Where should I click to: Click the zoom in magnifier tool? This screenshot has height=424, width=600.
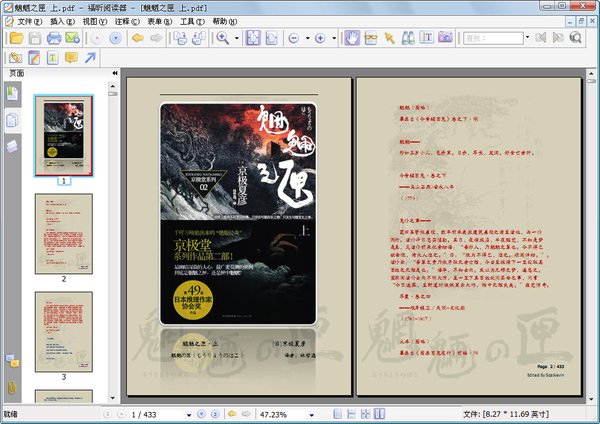coord(223,38)
